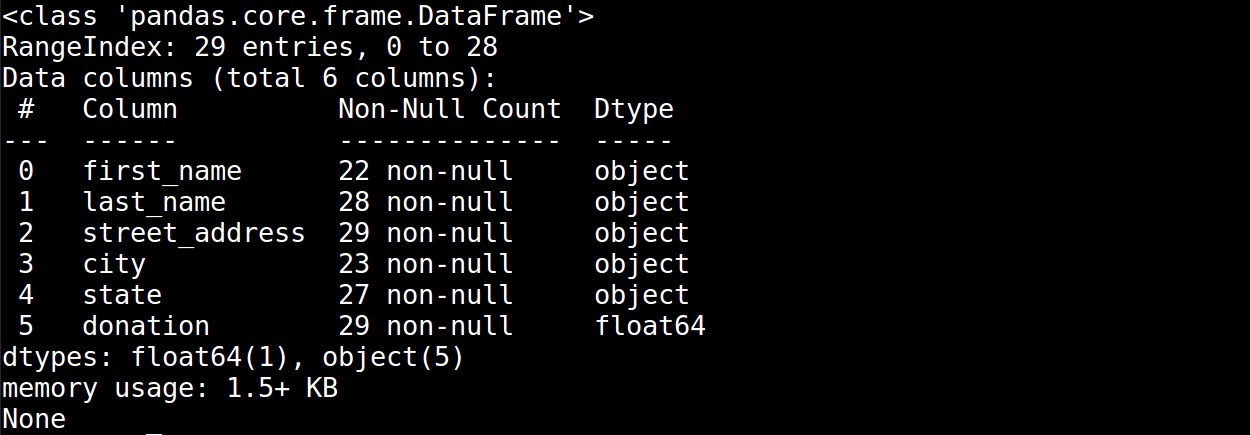Click the pandas DataFrame class line

pyautogui.click(x=298, y=16)
